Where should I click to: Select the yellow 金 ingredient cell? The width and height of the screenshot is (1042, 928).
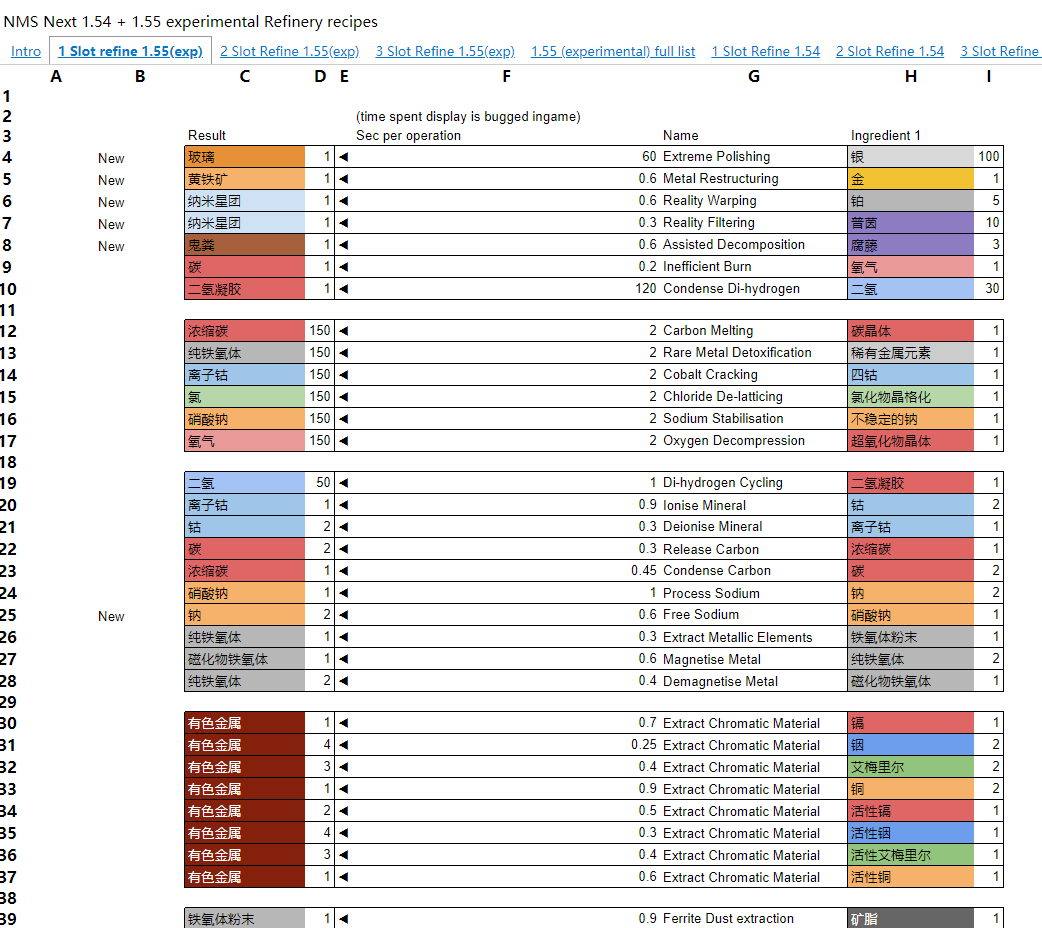coord(909,179)
